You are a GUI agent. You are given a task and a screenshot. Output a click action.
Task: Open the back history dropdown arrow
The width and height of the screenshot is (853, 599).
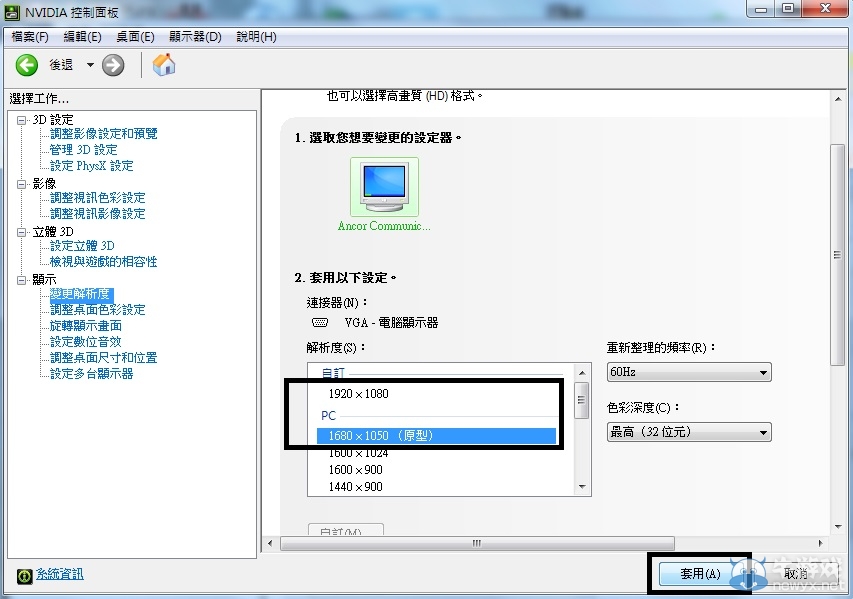(90, 65)
